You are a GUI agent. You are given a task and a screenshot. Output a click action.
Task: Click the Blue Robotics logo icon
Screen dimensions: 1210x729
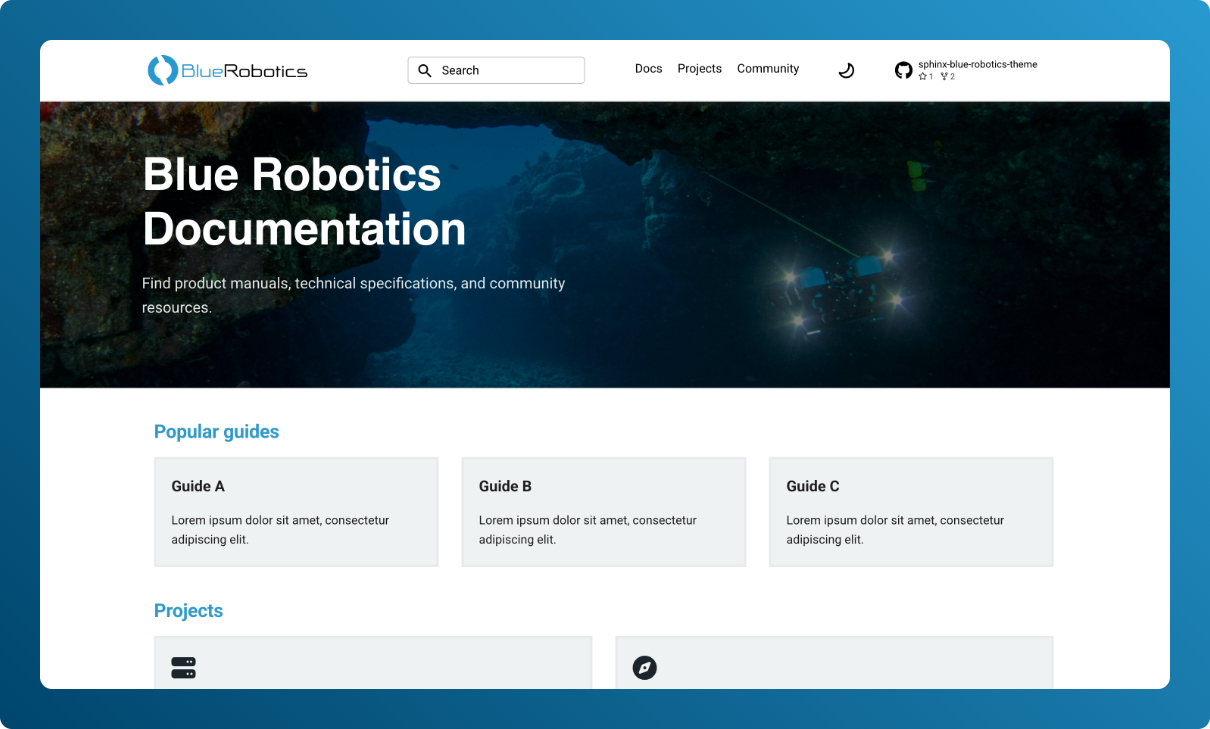click(x=162, y=70)
